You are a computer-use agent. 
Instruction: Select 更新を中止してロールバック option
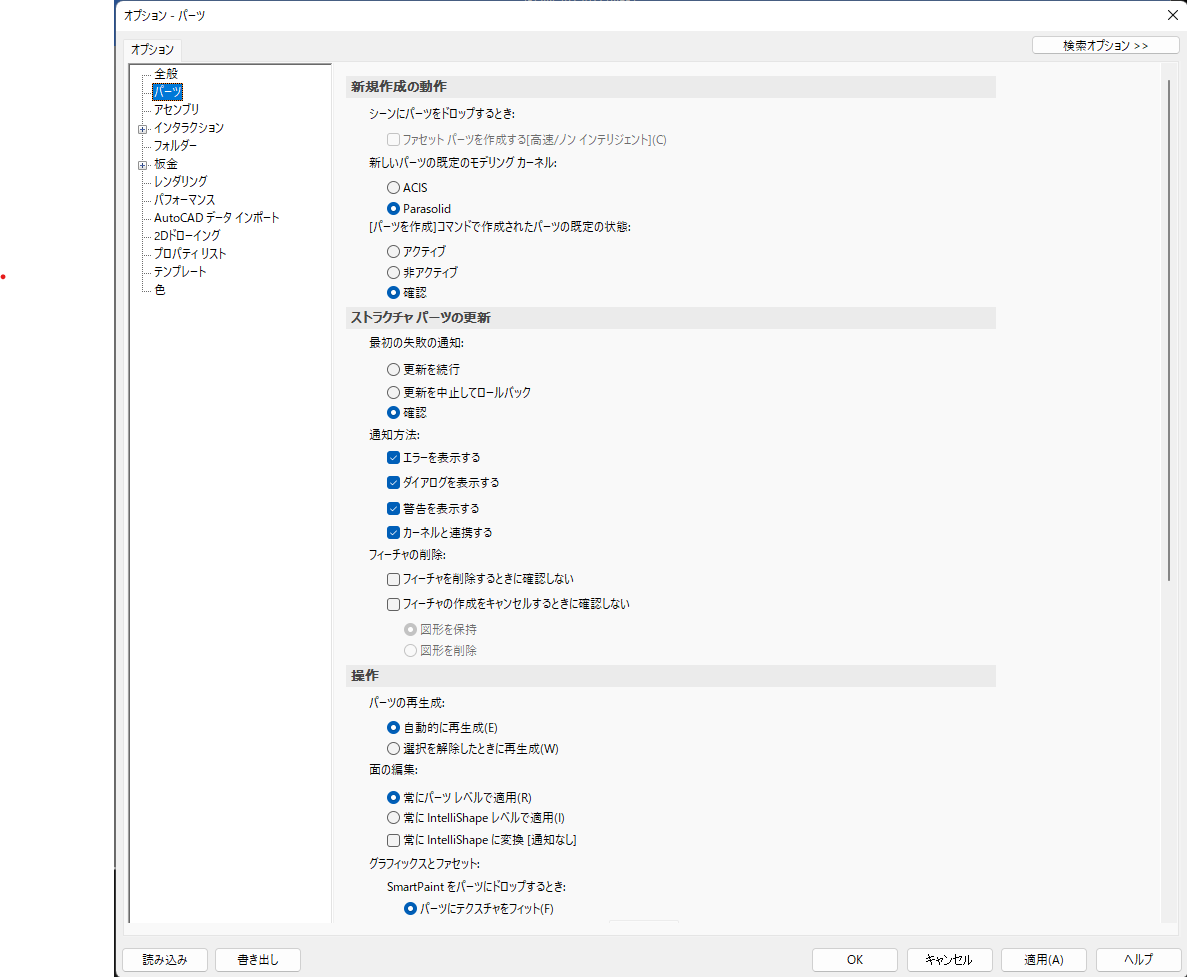point(394,392)
